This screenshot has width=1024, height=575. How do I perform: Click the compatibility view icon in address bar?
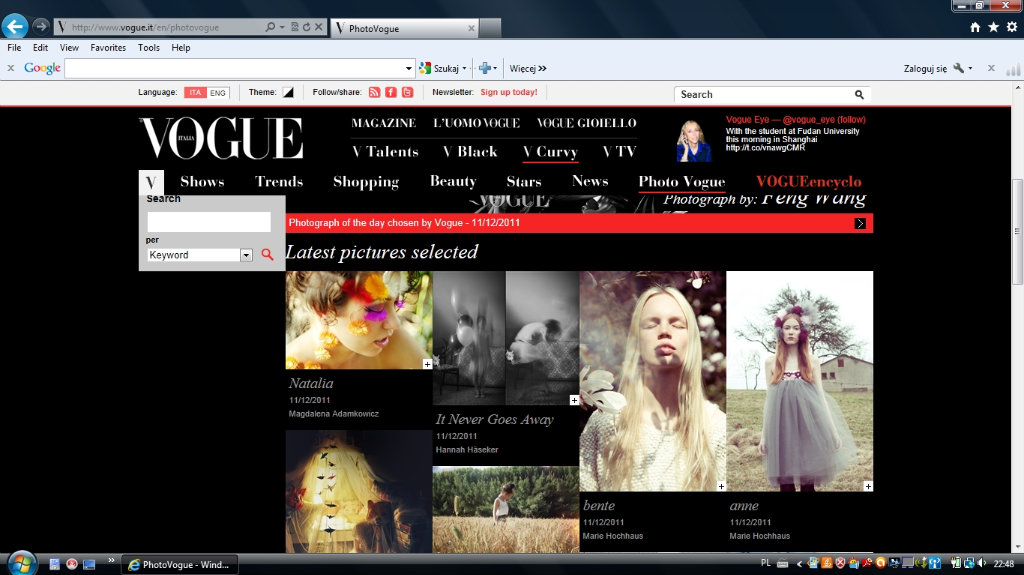[295, 27]
